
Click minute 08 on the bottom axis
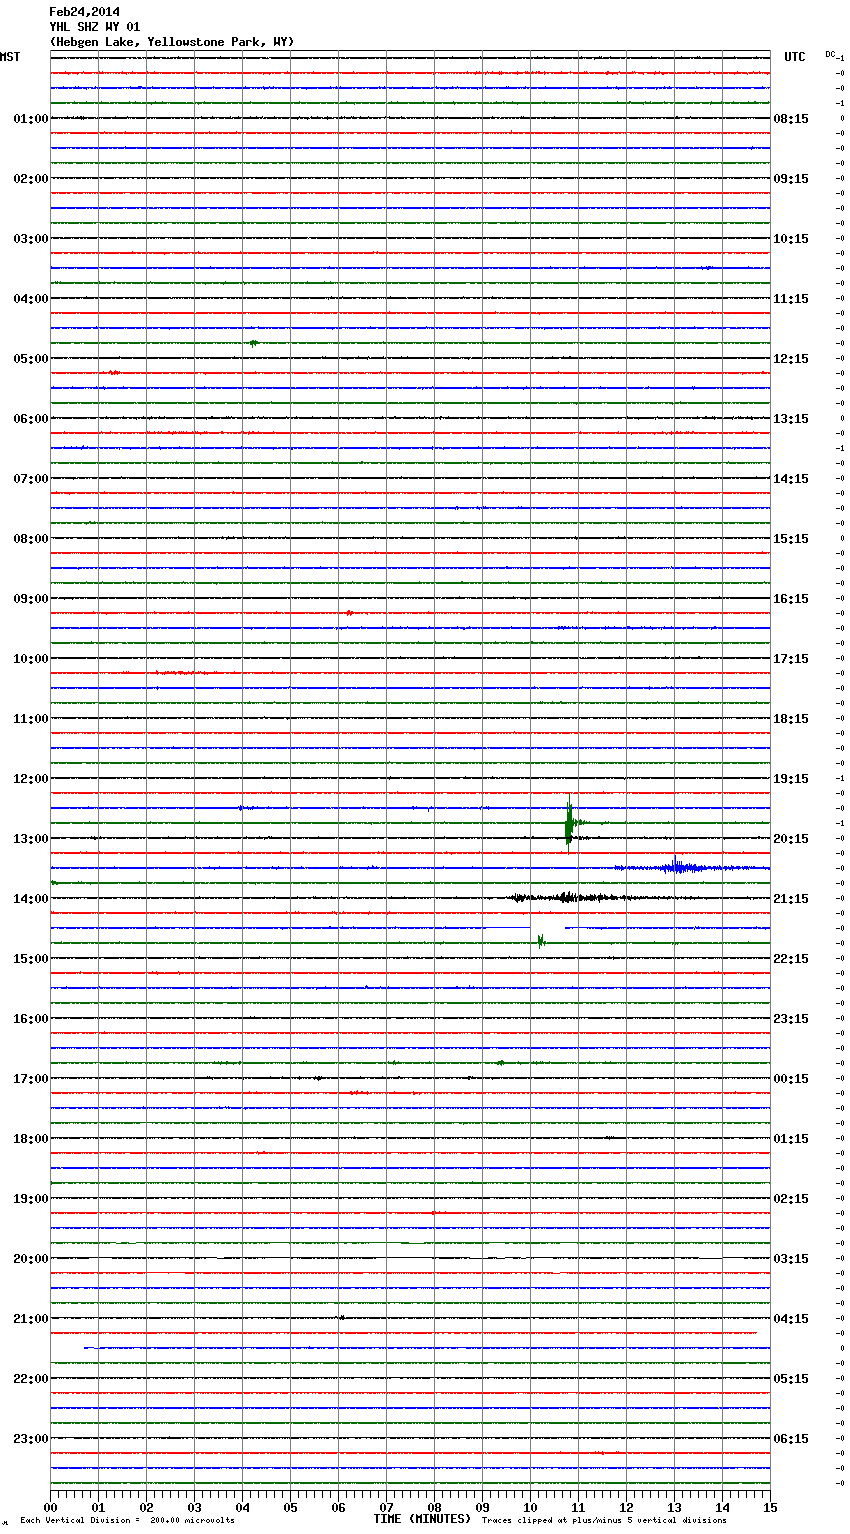pyautogui.click(x=434, y=1507)
